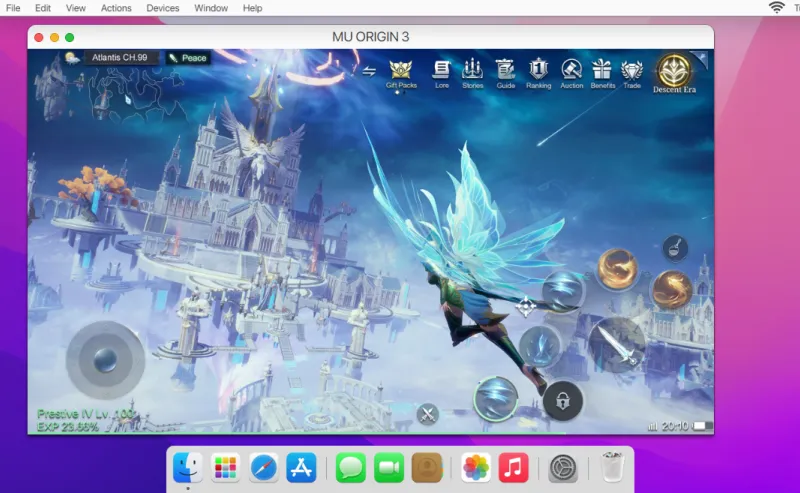The image size is (800, 493).
Task: Open the View menu
Action: (x=76, y=8)
